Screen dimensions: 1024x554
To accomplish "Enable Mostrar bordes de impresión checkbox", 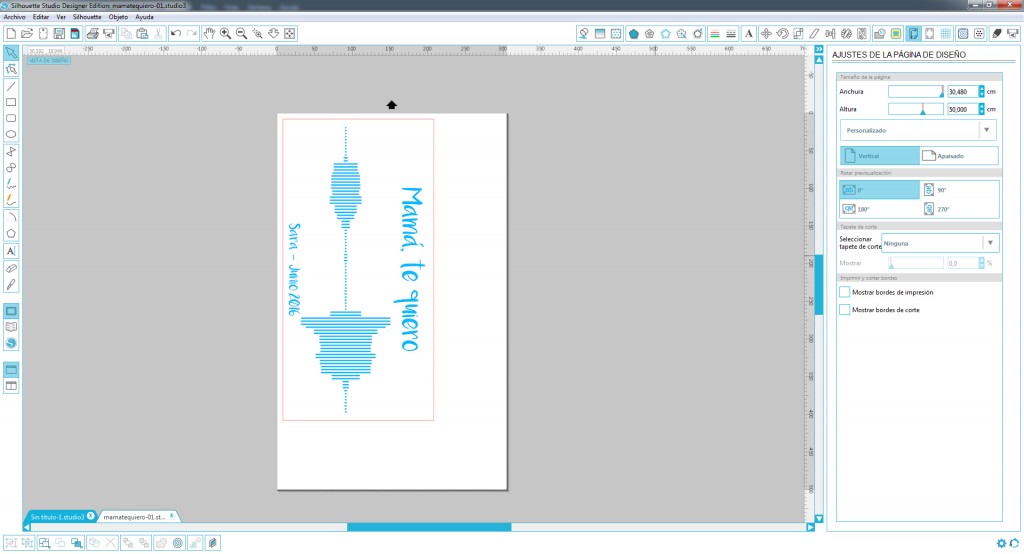I will [x=844, y=292].
